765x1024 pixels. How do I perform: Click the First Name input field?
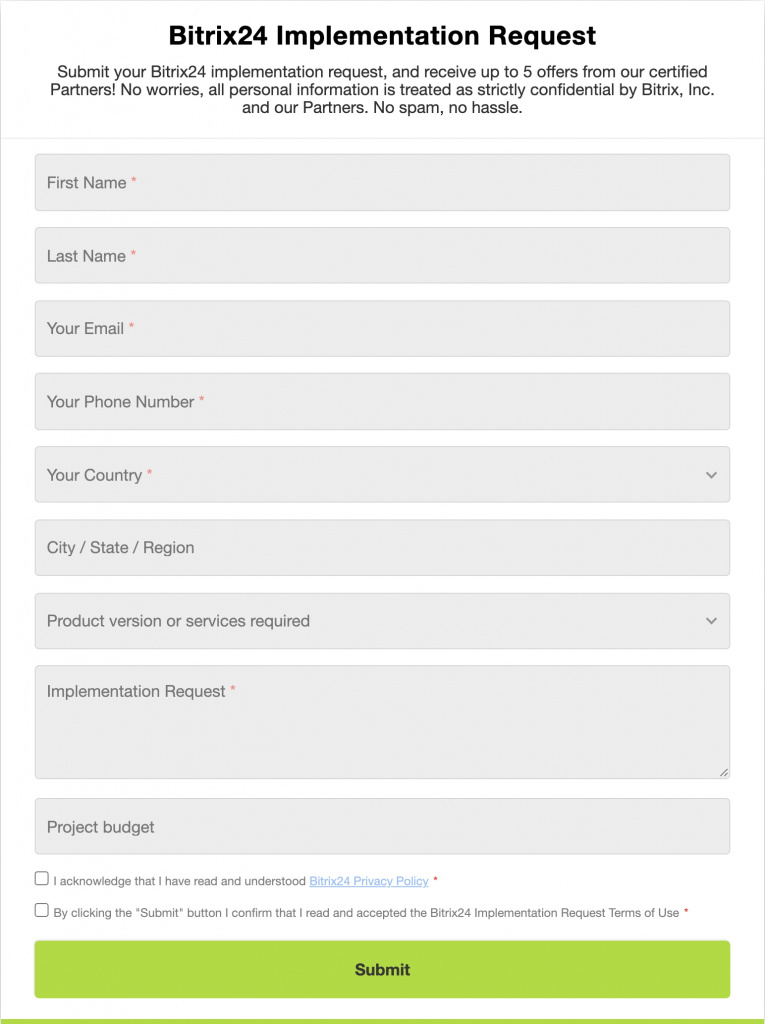pyautogui.click(x=382, y=183)
